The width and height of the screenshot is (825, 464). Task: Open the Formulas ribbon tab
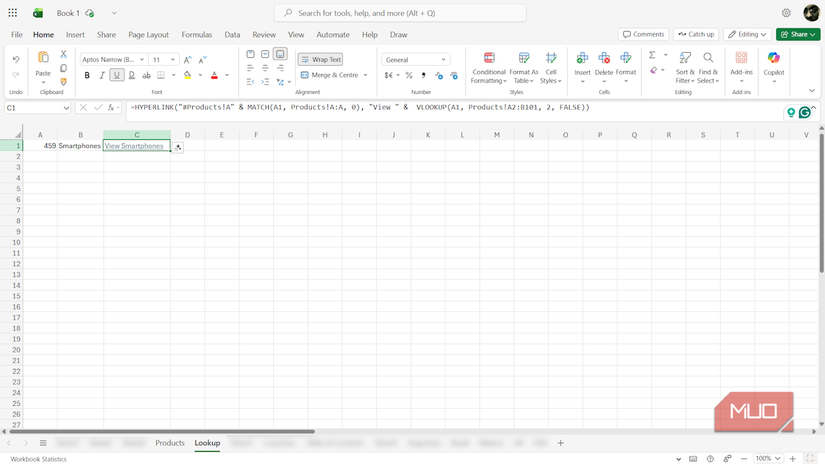[197, 35]
